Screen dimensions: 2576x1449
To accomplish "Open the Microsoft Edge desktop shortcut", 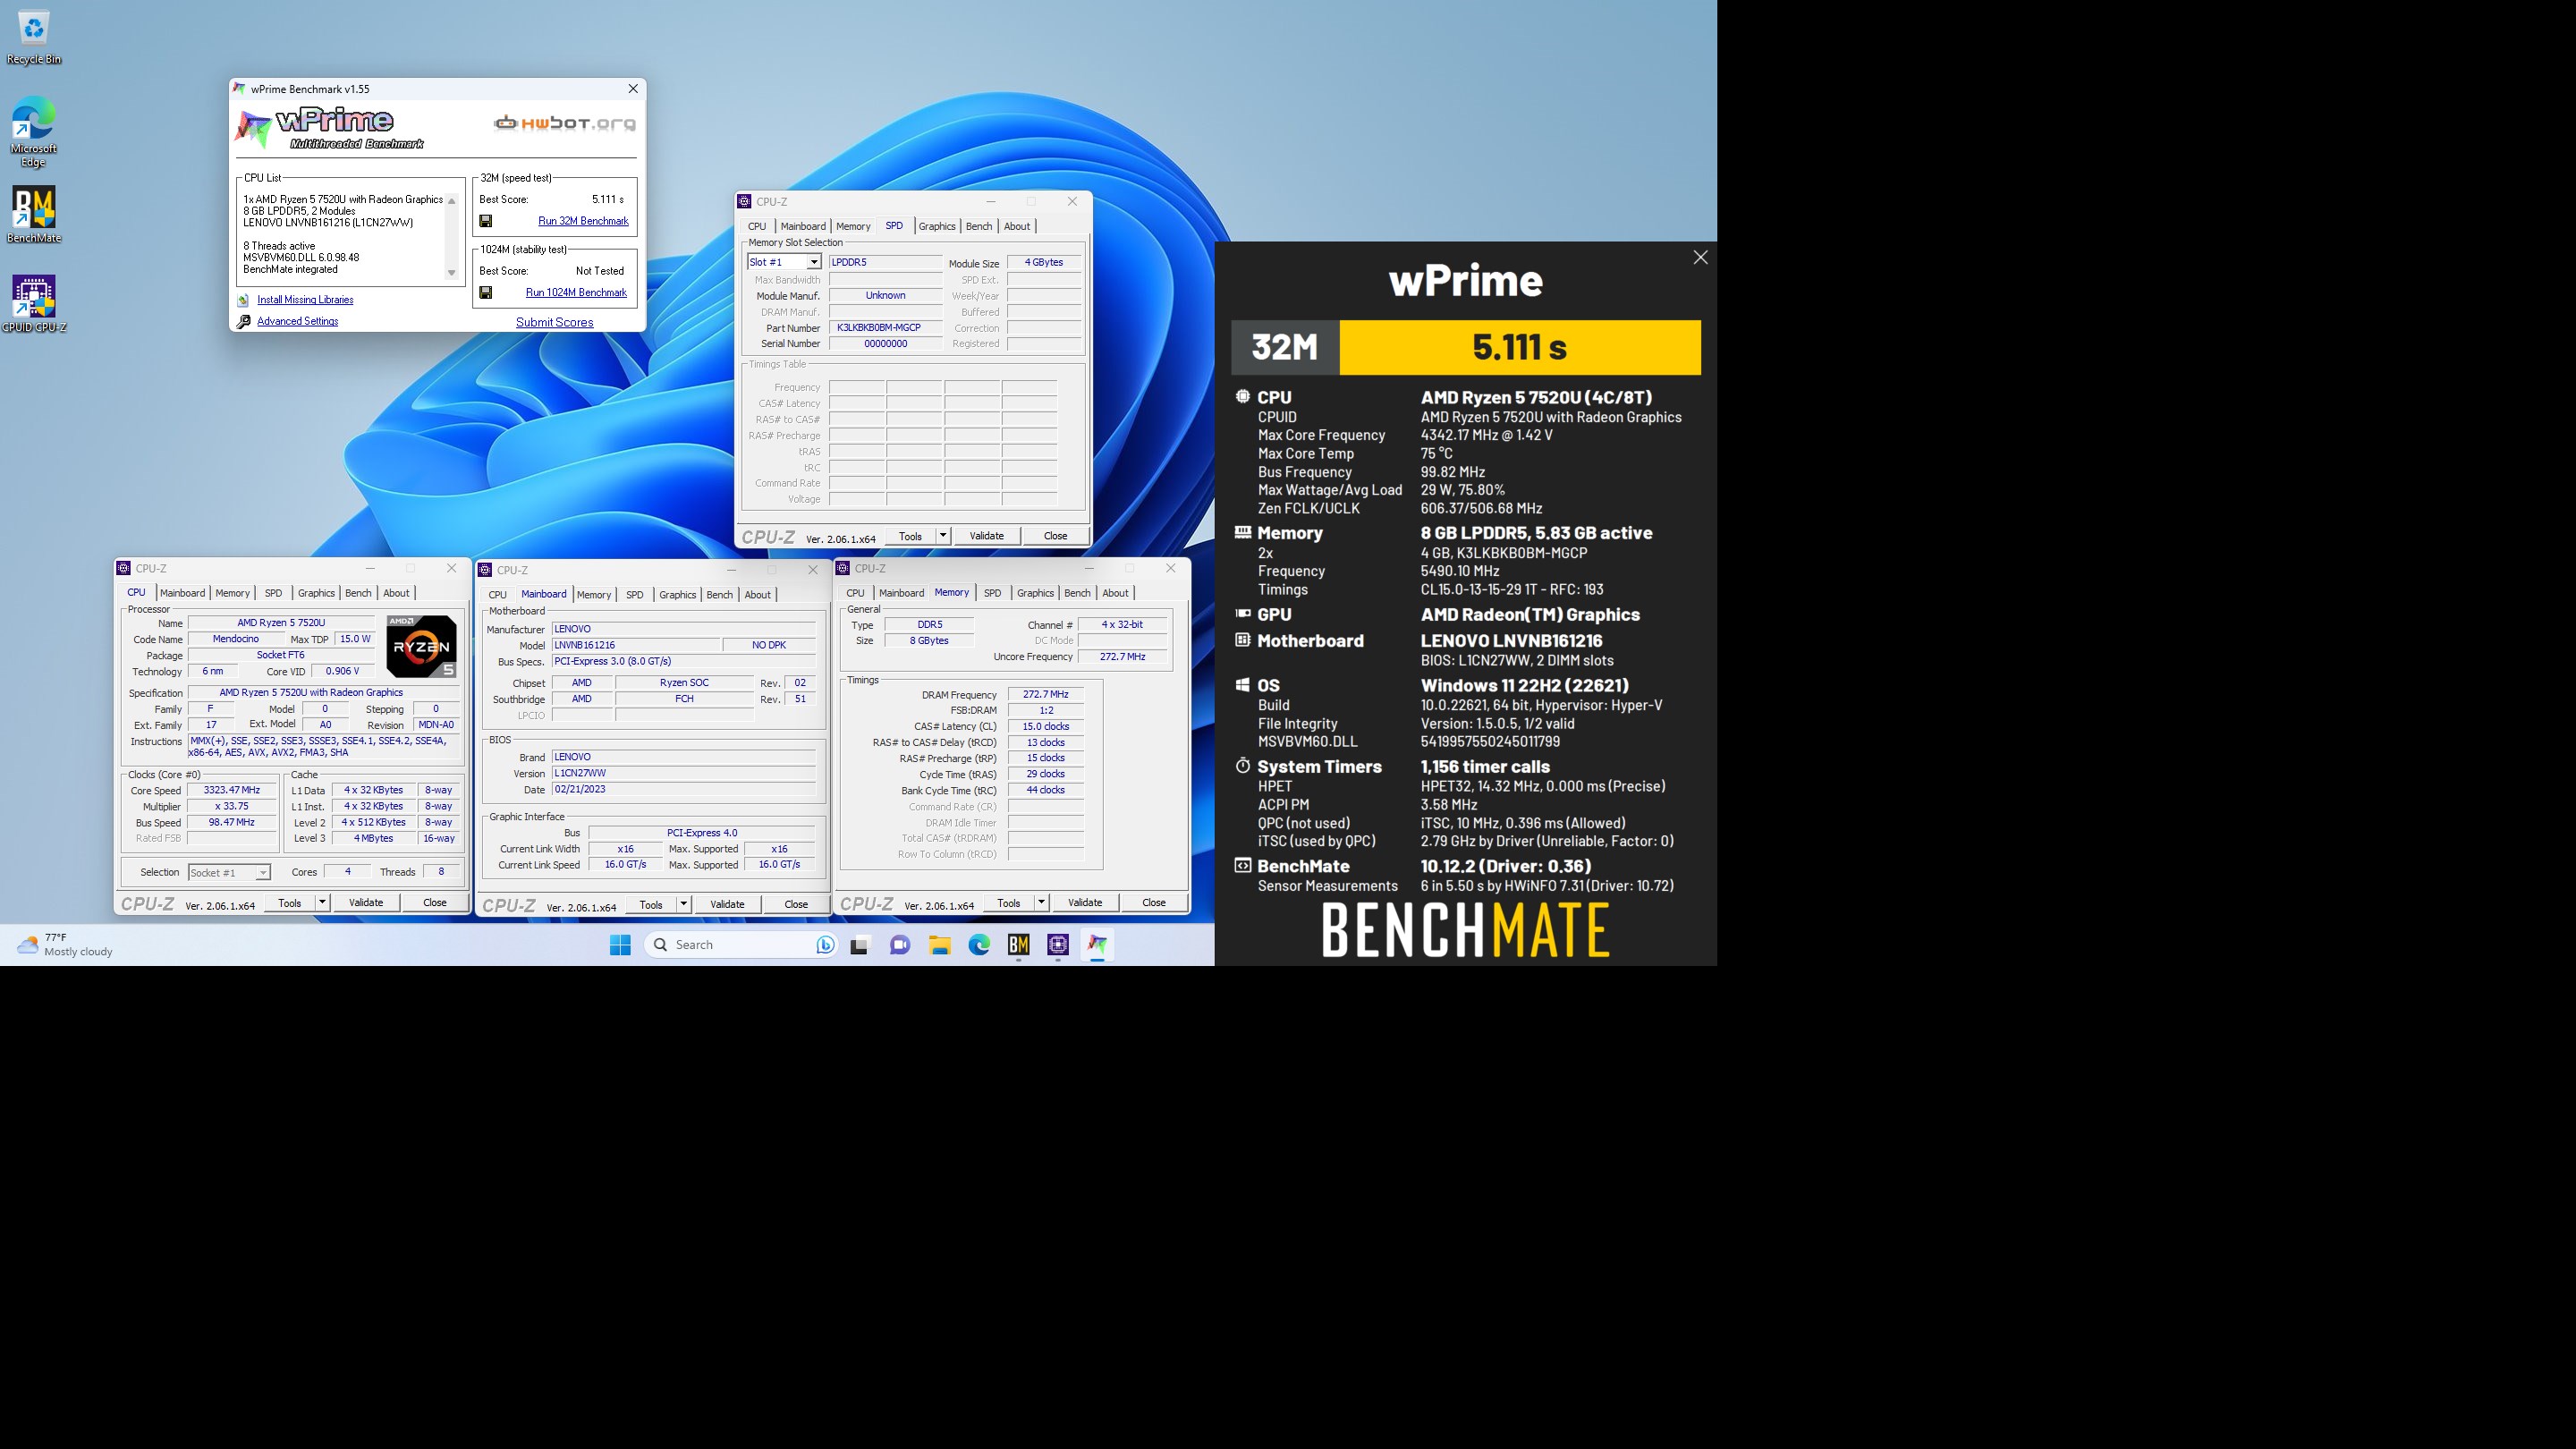I will click(x=33, y=131).
